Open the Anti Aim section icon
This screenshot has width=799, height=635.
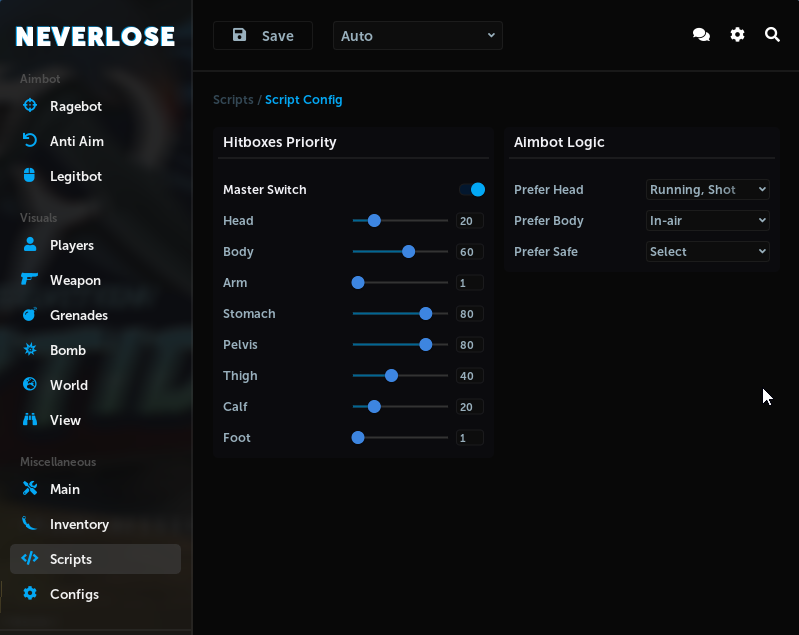(x=30, y=141)
